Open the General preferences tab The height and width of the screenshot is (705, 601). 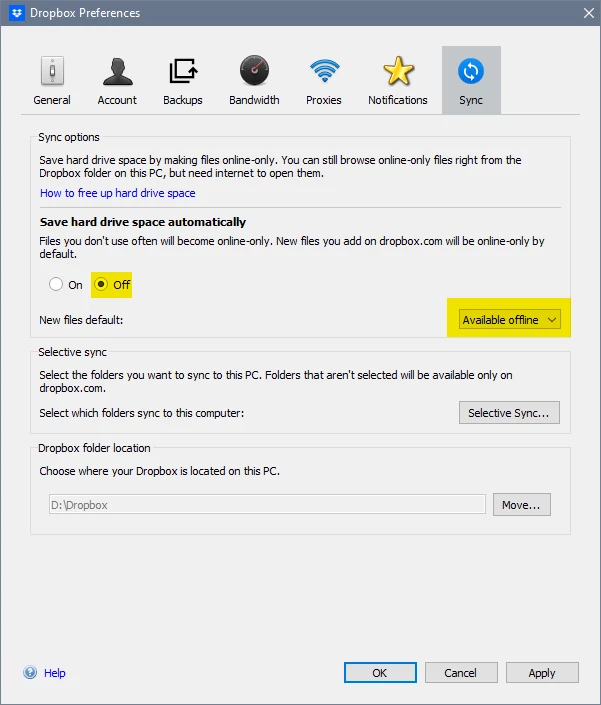52,80
